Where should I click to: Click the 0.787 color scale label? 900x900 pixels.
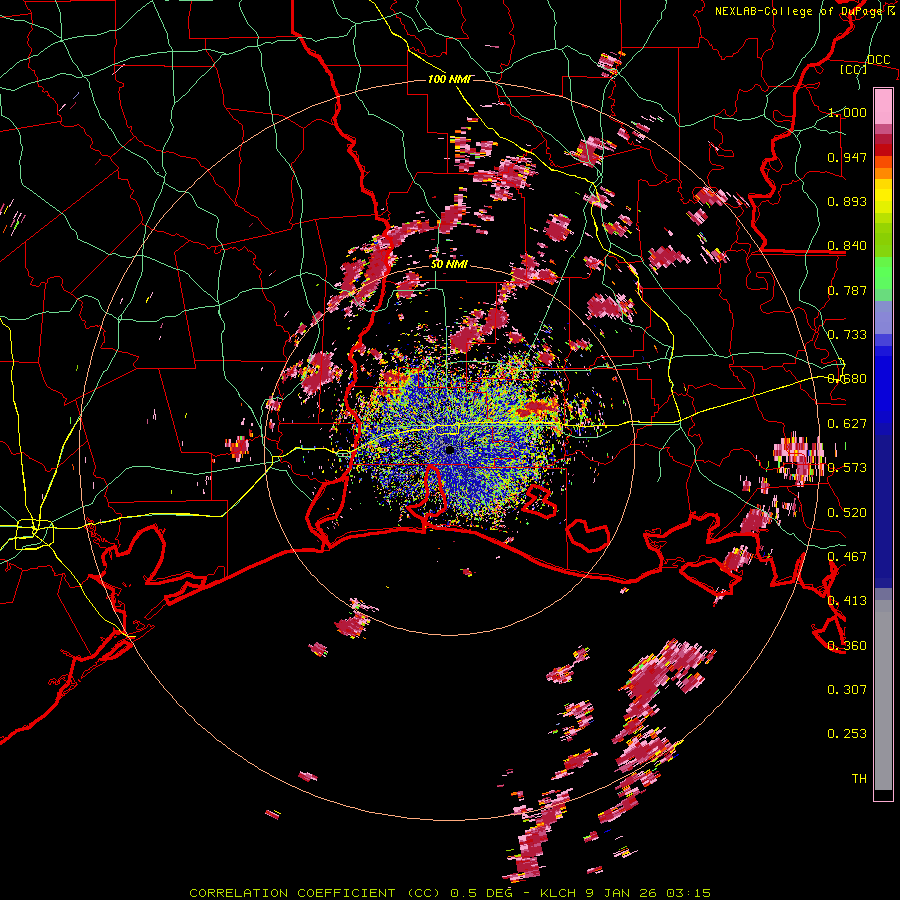coord(847,290)
